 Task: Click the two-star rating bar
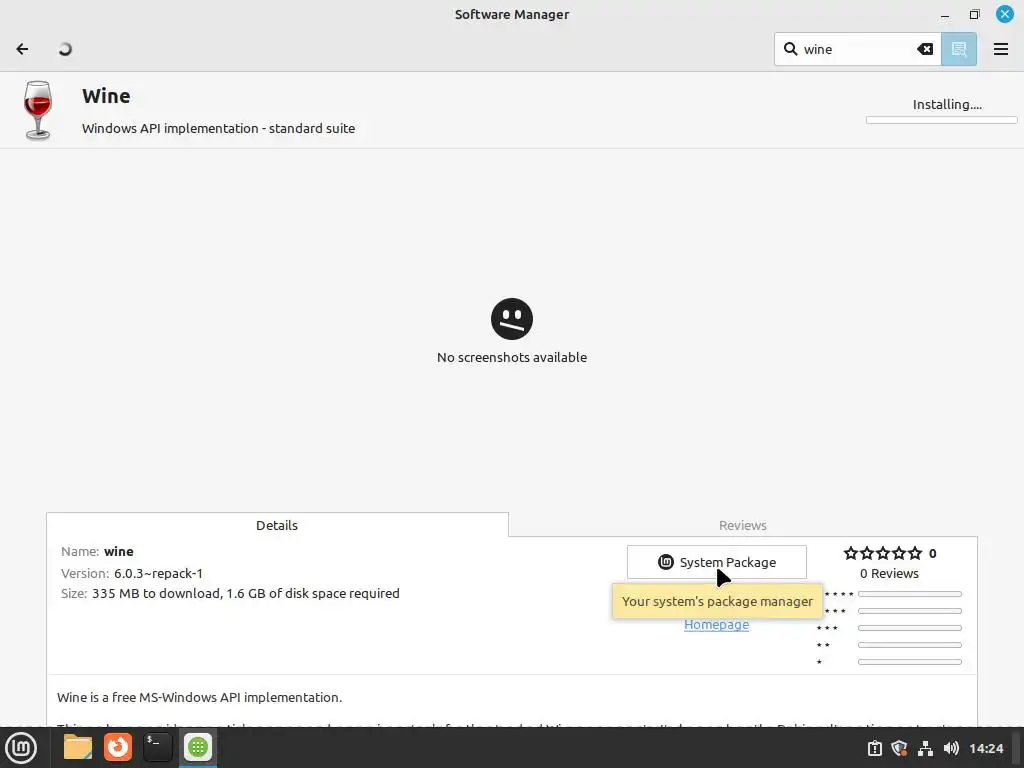click(910, 645)
